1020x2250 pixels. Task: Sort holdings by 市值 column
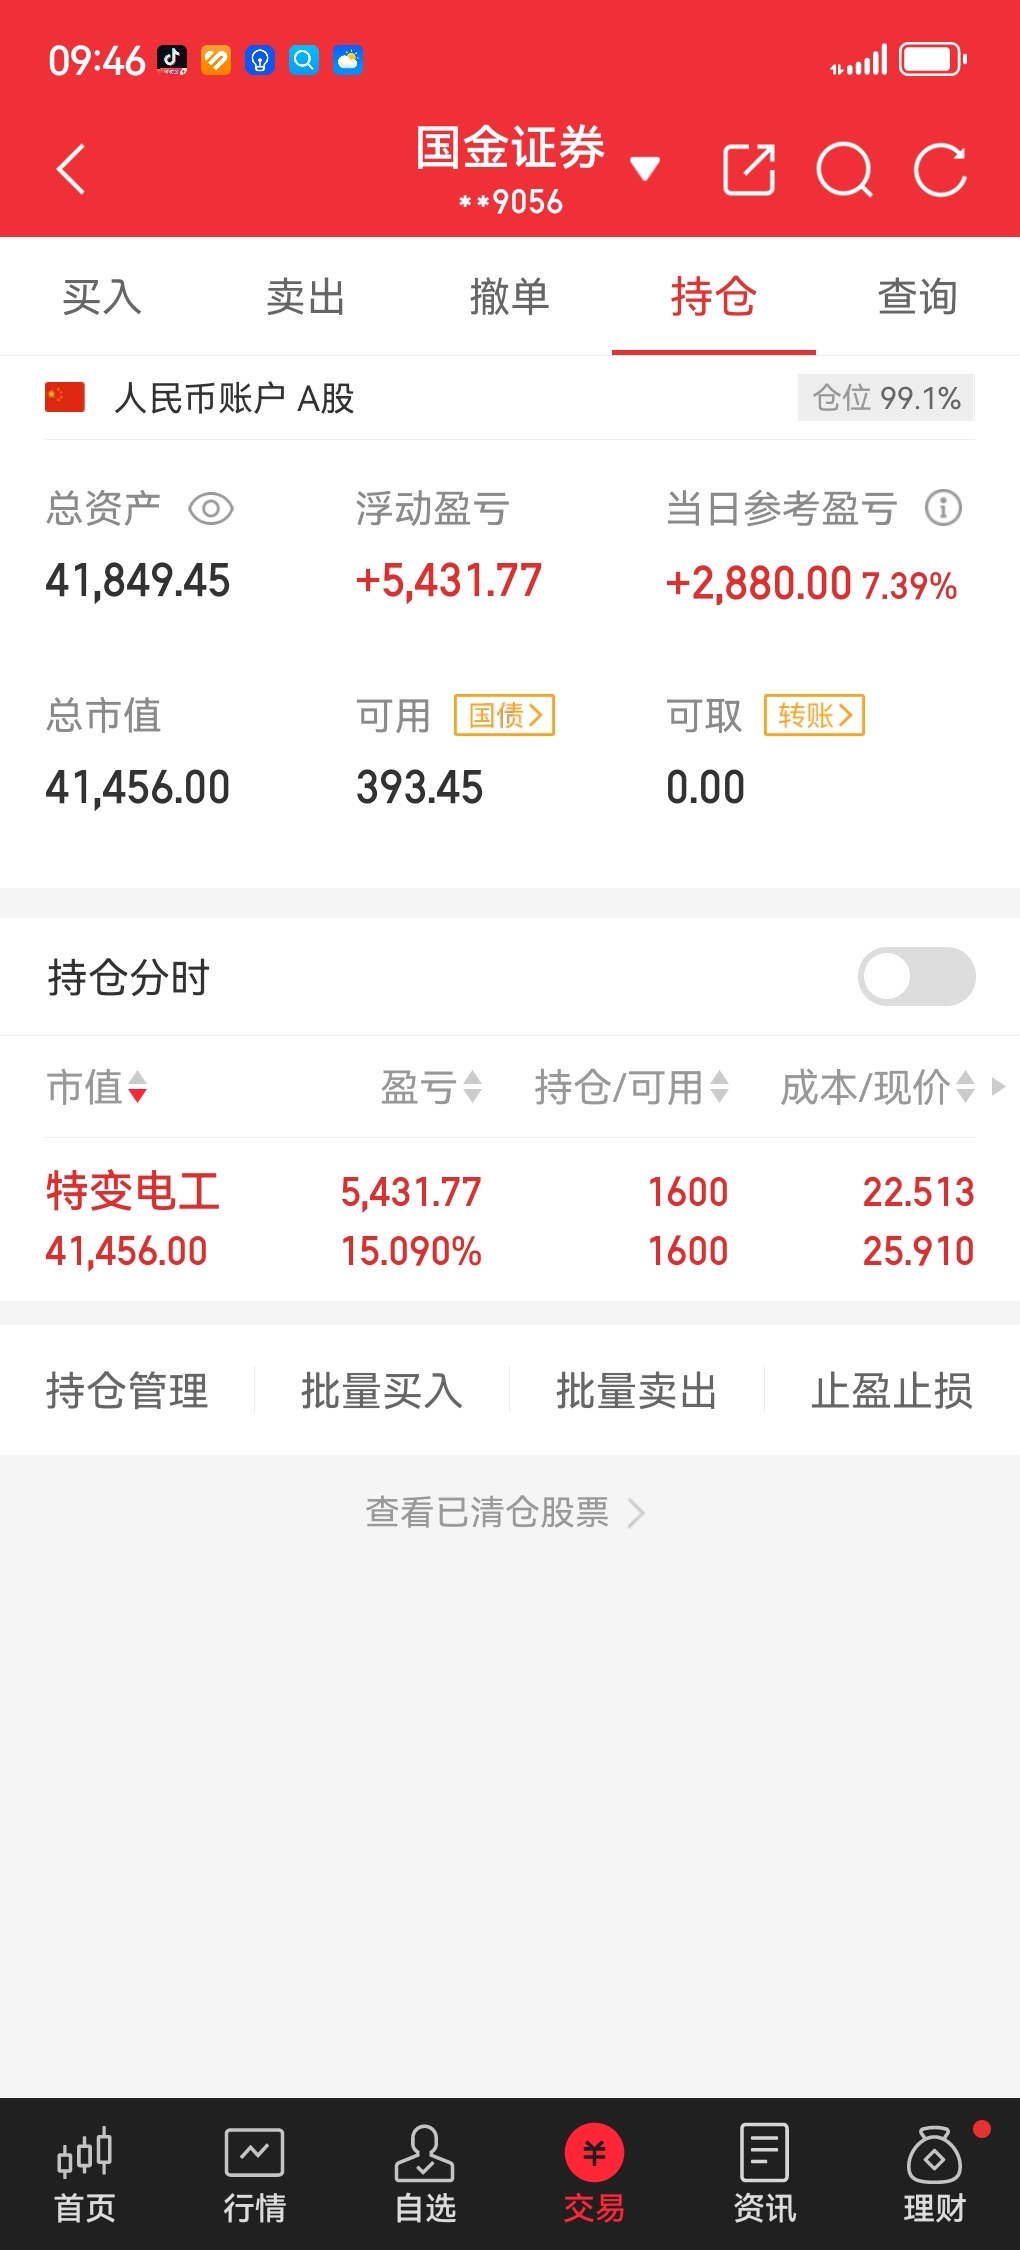coord(97,1087)
